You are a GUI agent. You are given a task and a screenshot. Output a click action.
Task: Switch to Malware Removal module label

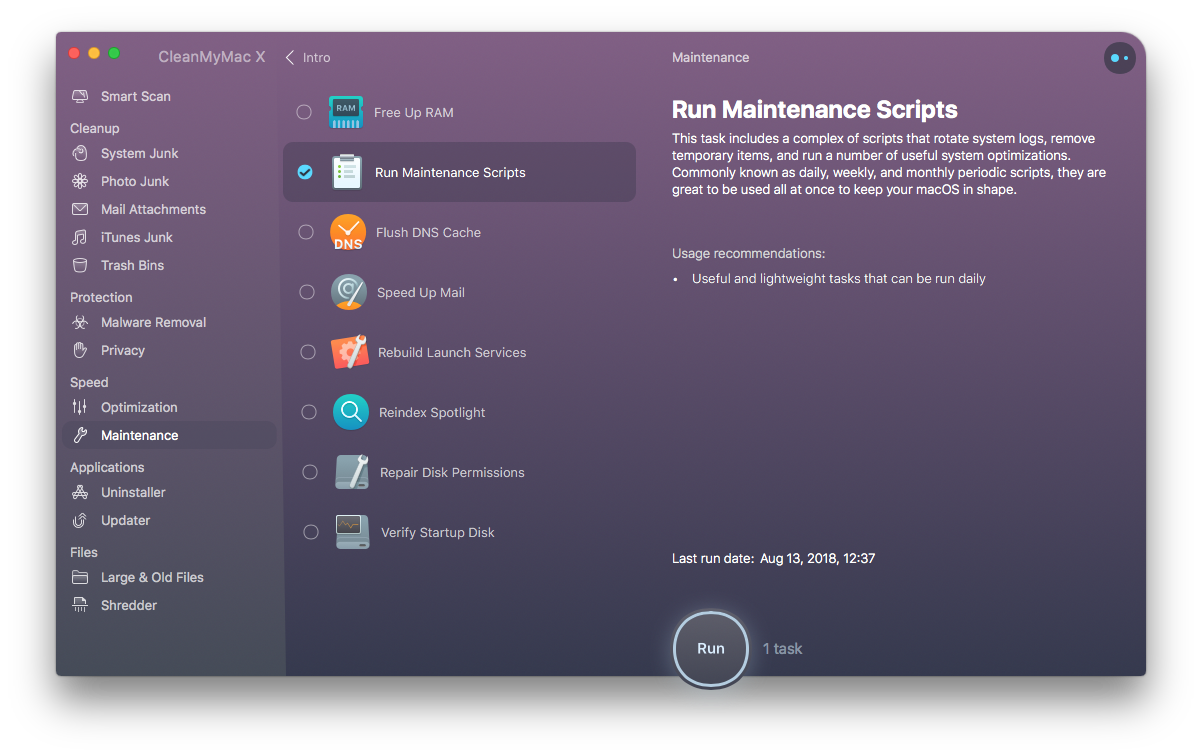[154, 322]
